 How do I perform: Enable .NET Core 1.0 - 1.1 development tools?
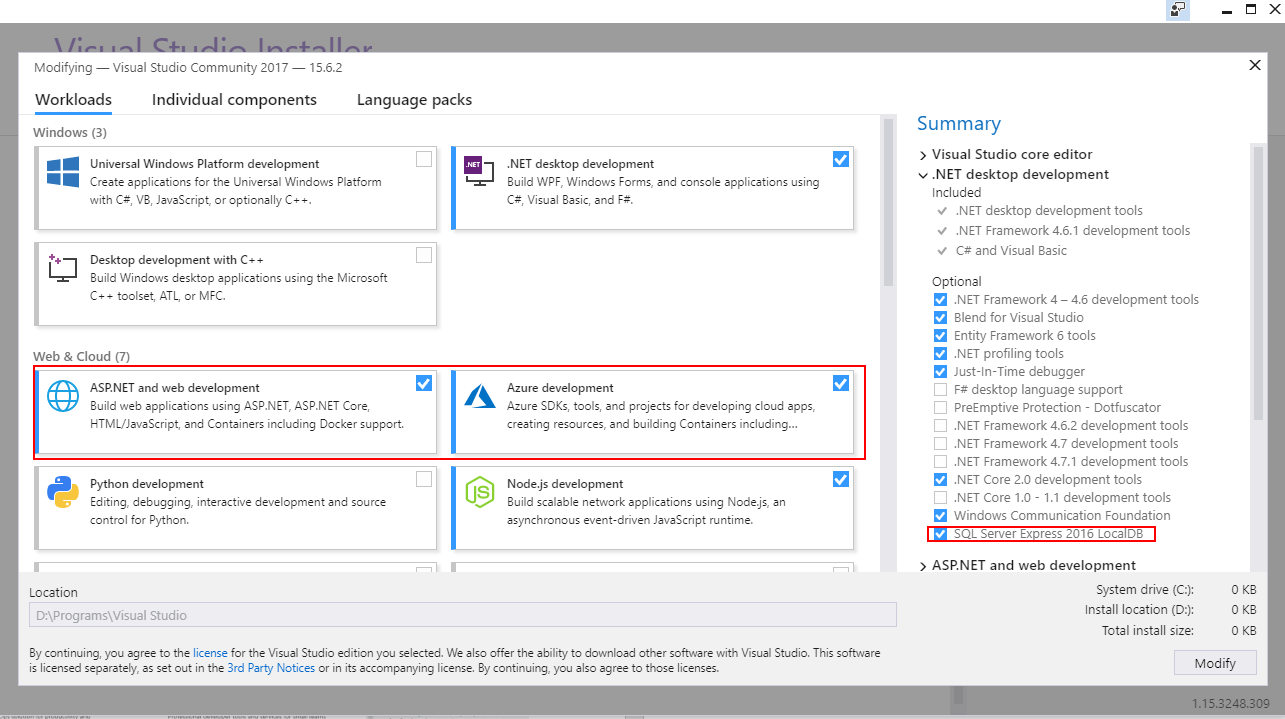pyautogui.click(x=940, y=498)
